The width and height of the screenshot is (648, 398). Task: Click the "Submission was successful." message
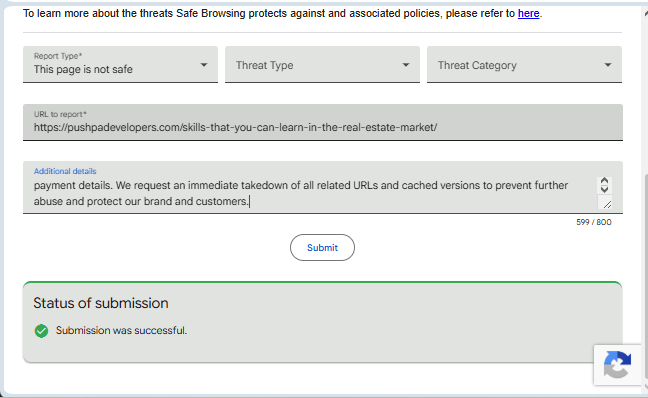122,330
